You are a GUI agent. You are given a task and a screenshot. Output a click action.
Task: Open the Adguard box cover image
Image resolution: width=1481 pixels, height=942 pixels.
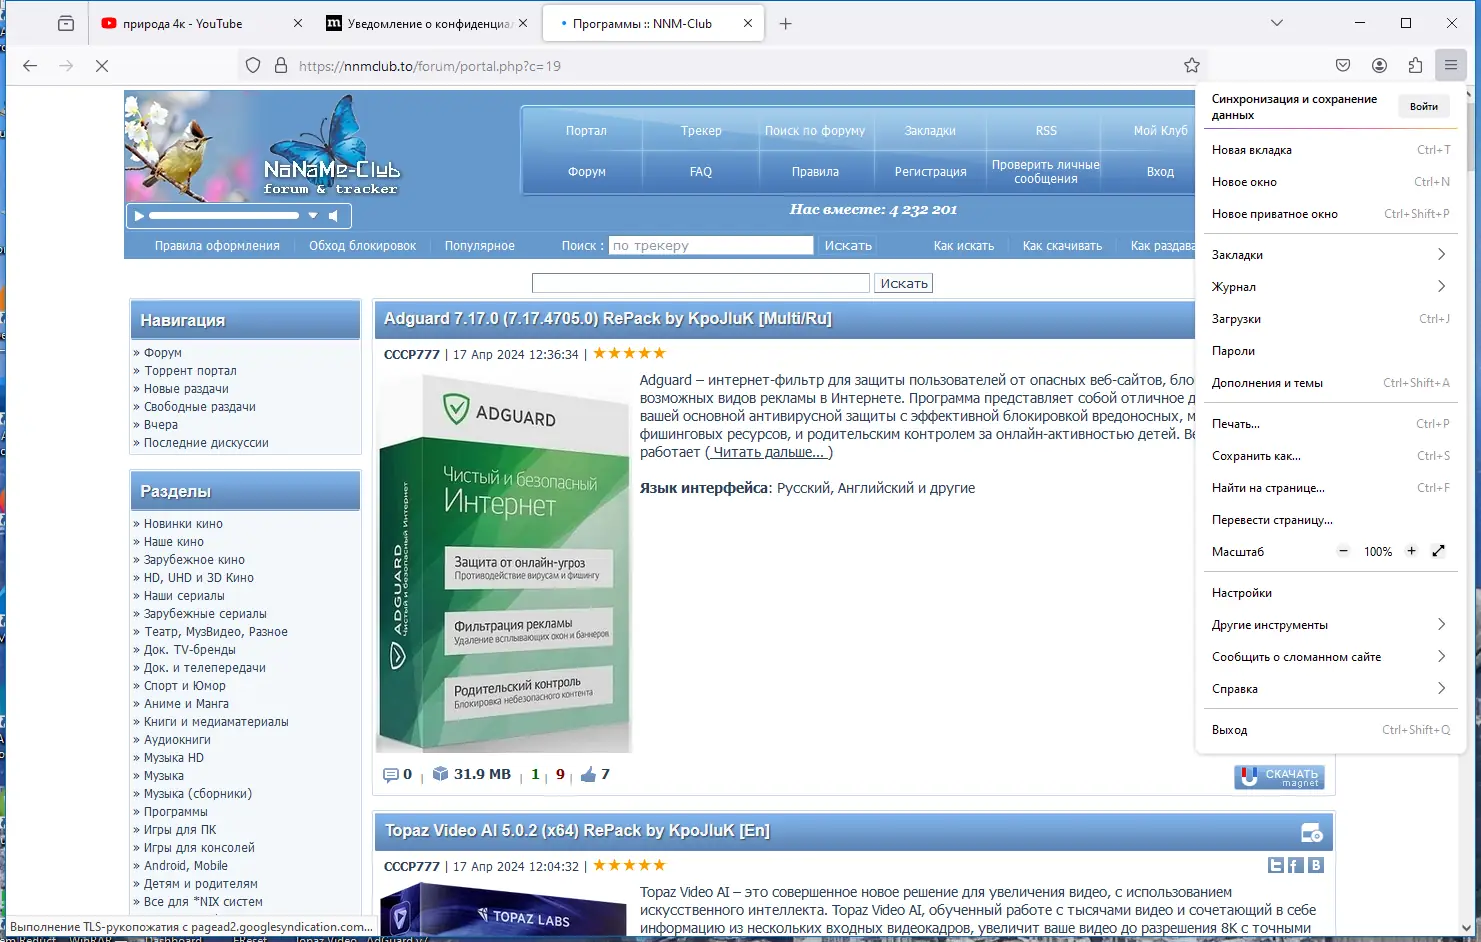[x=504, y=563]
